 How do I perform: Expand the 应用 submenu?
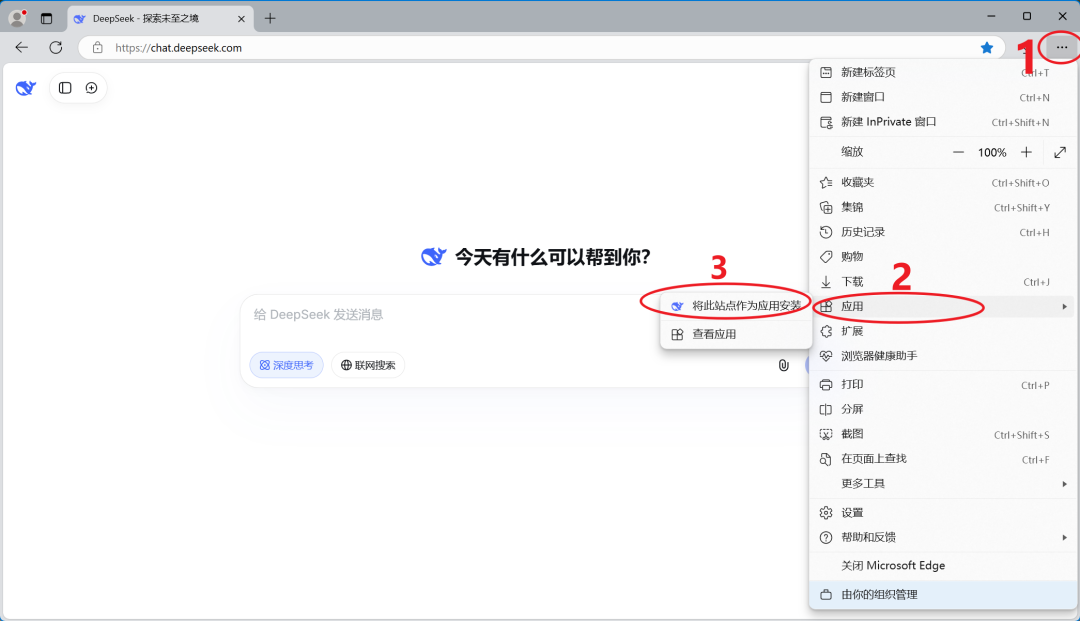pos(942,306)
